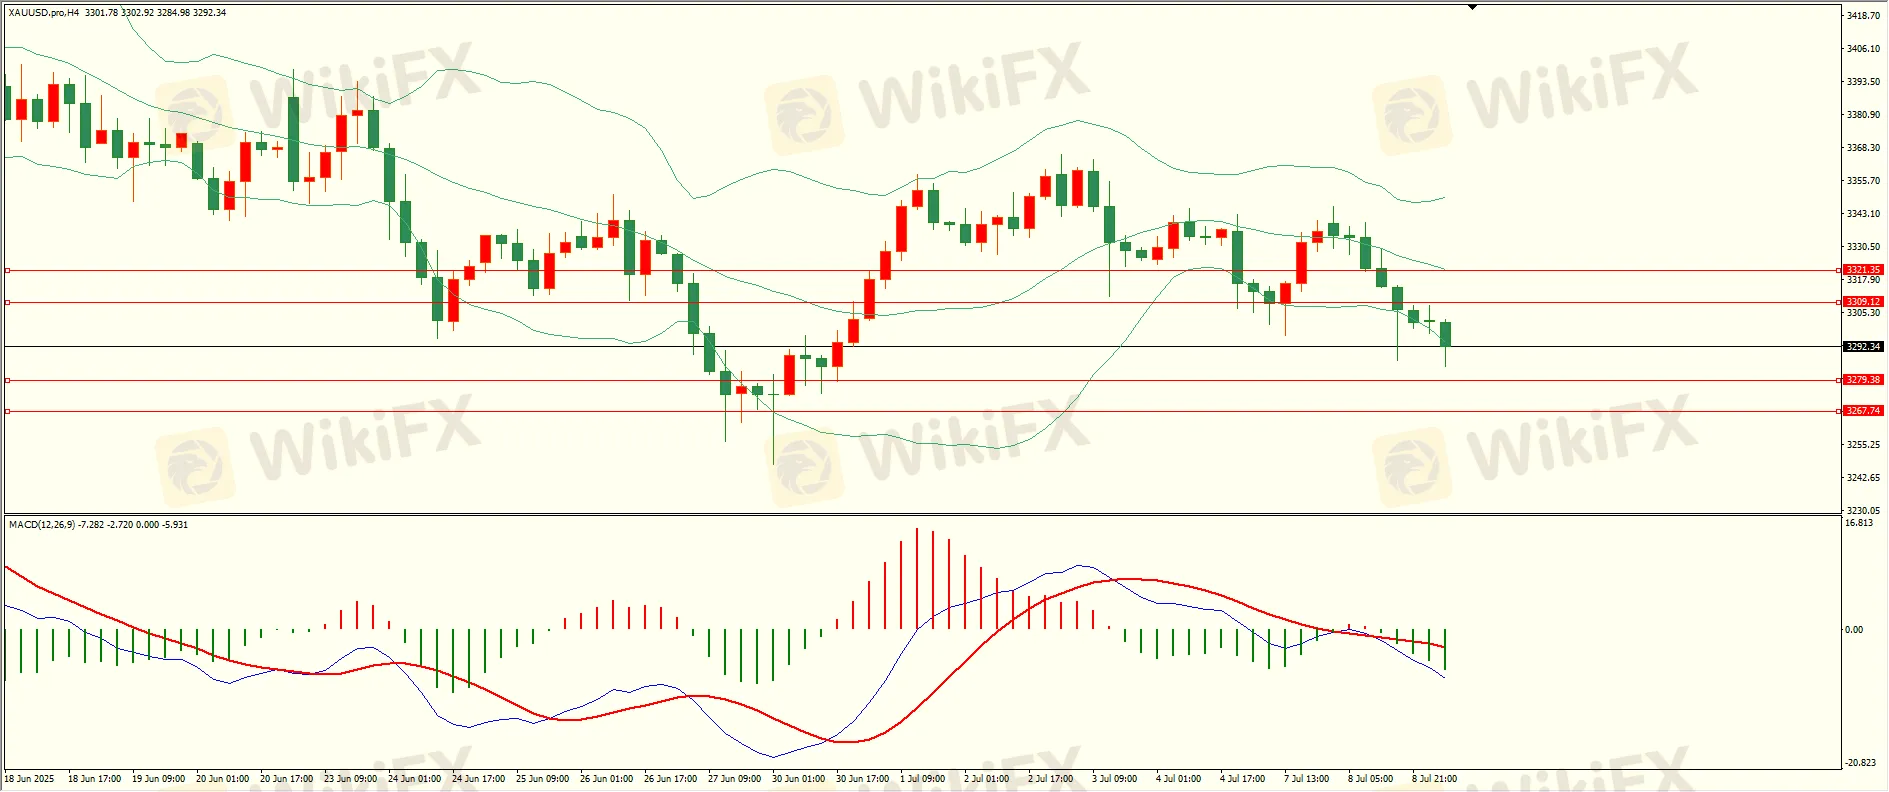
Task: Click the 20 Jun 17:00 time label
Action: (x=287, y=779)
